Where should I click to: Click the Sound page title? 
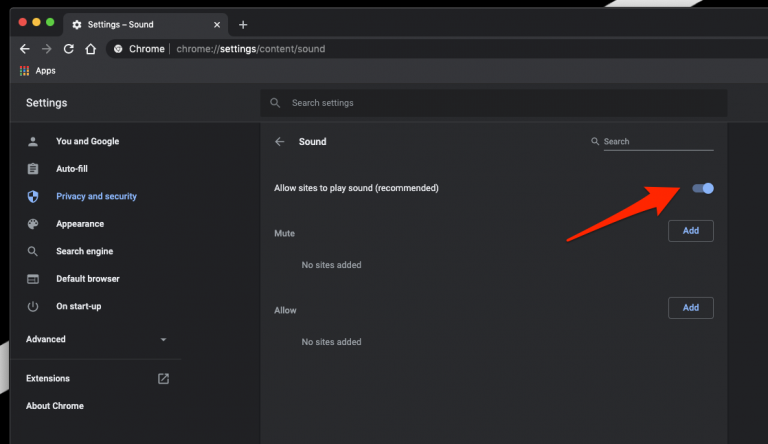[x=312, y=142]
